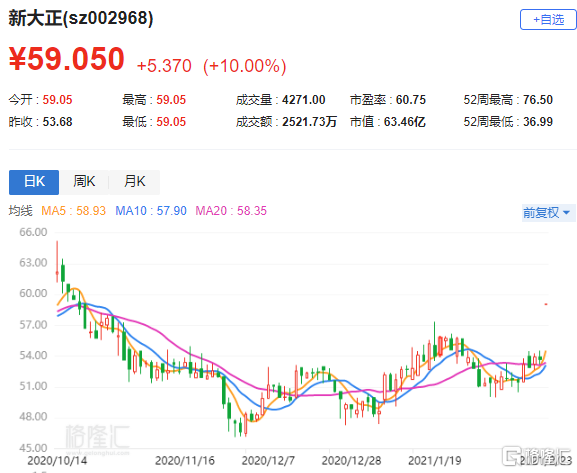Click the 60.00 y-axis label

(x=33, y=293)
